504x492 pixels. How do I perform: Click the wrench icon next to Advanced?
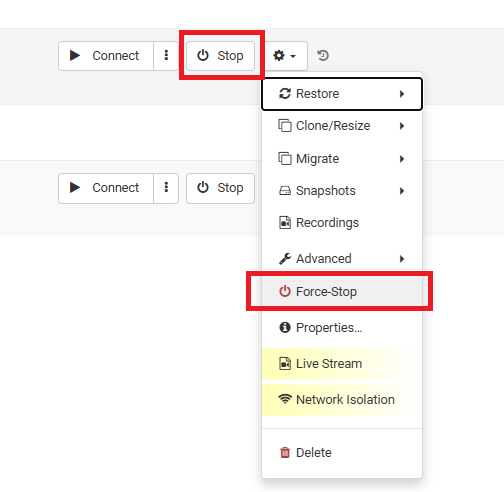[x=285, y=259]
